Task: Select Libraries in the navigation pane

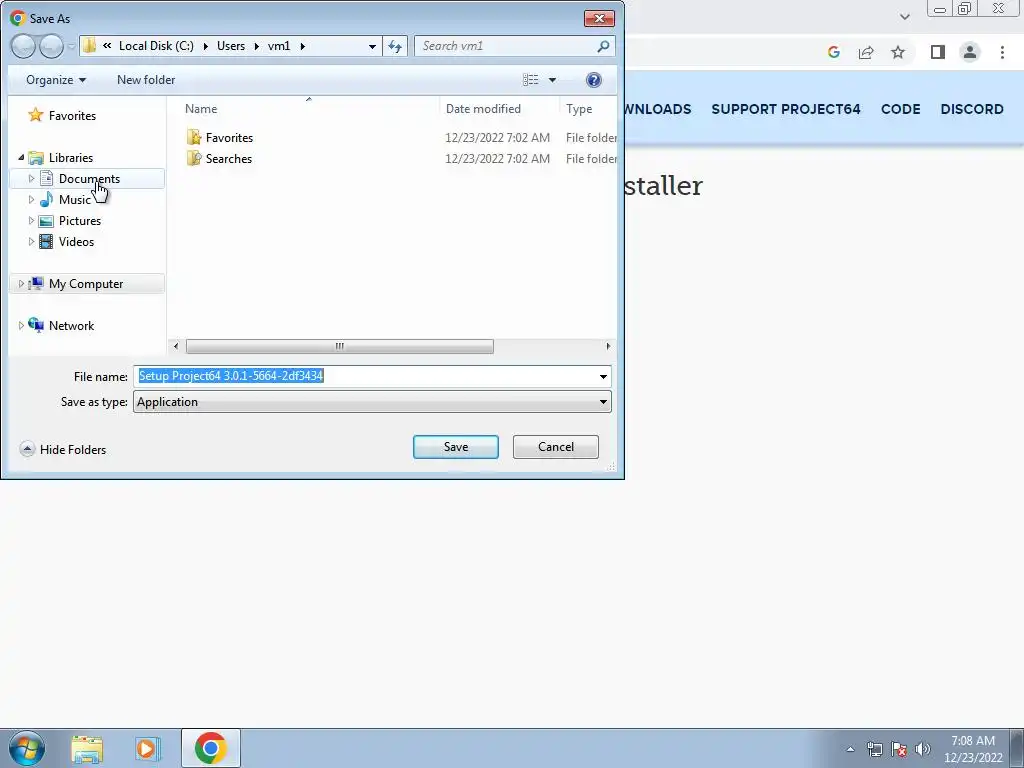Action: click(71, 157)
